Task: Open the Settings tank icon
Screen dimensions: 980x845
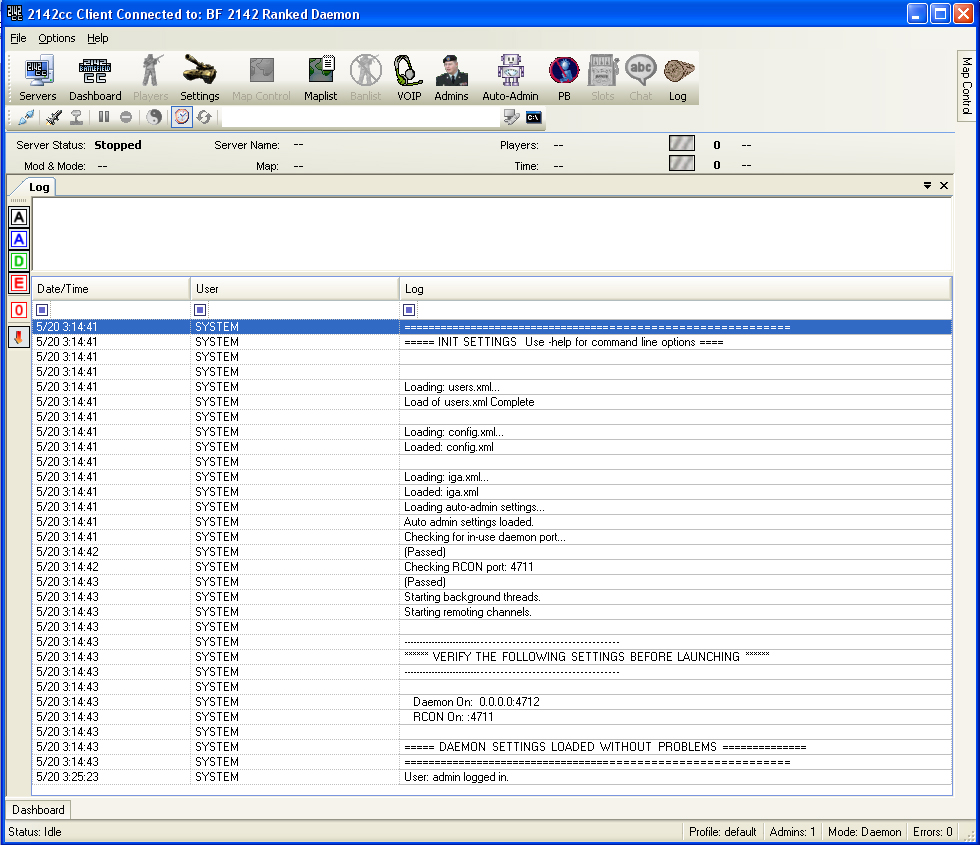Action: point(199,78)
